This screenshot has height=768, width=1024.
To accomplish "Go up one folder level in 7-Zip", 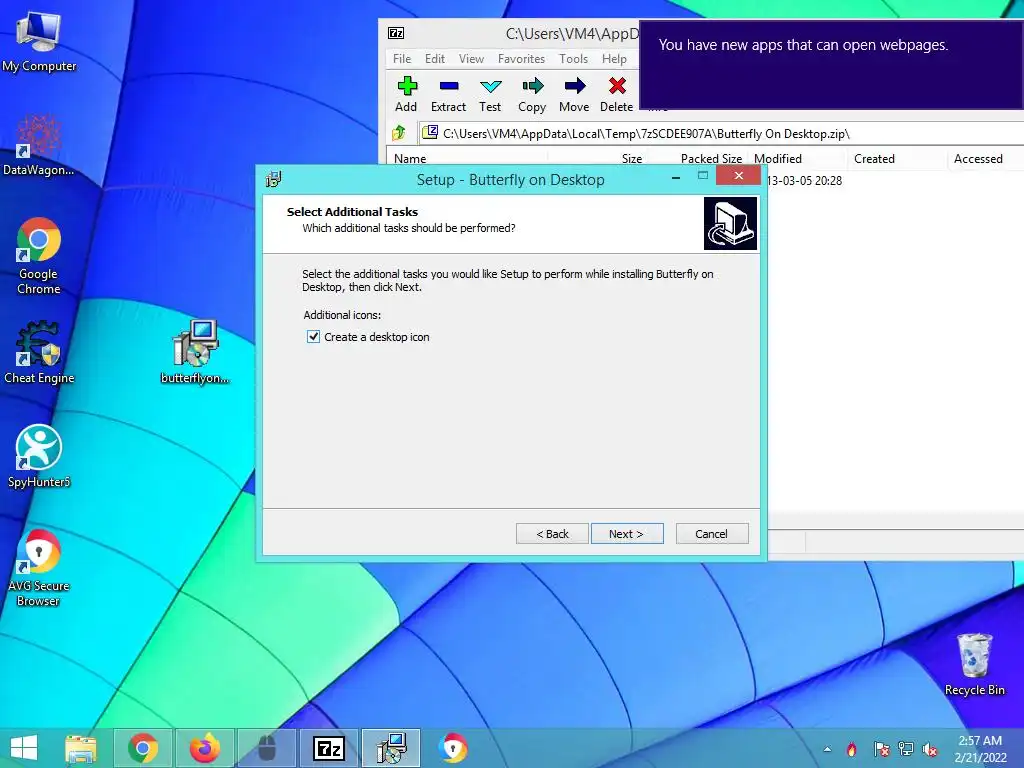I will (x=399, y=133).
